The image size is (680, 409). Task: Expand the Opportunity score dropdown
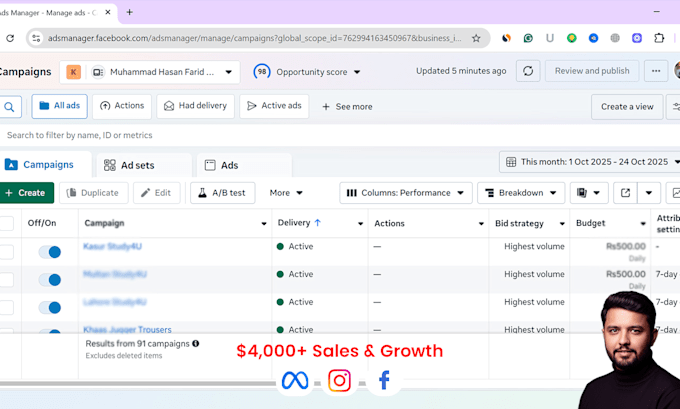[357, 72]
